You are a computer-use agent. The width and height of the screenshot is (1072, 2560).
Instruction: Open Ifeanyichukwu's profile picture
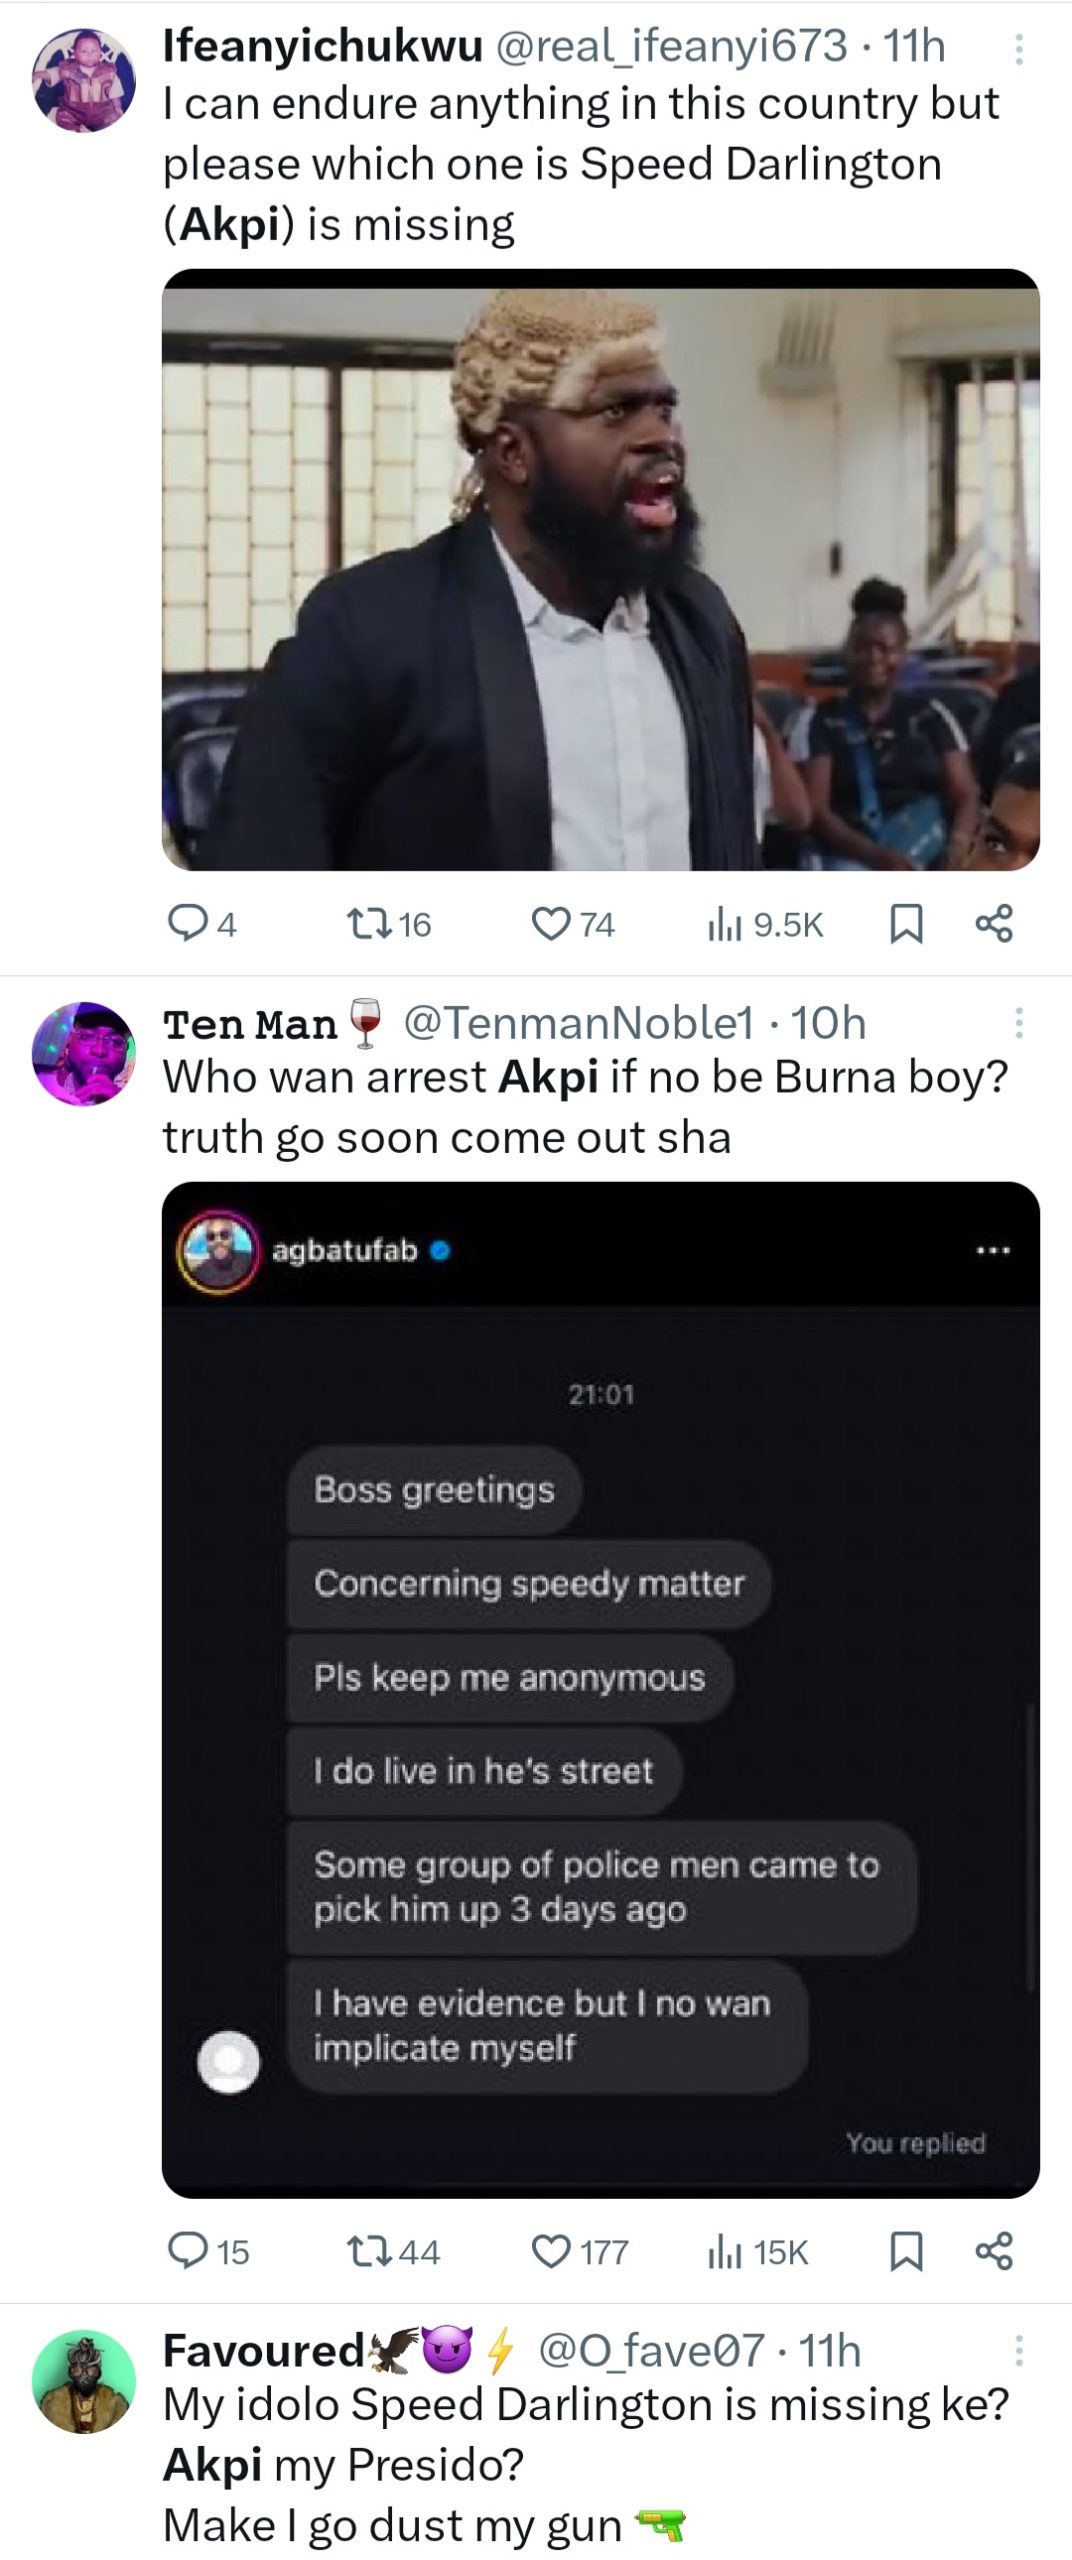click(84, 80)
